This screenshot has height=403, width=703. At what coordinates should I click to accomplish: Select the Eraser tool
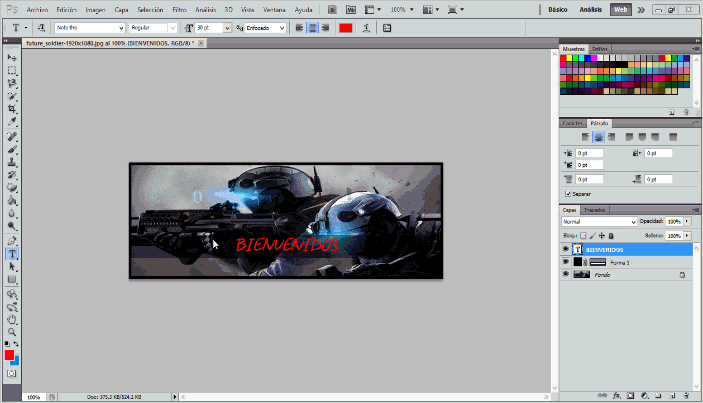12,187
